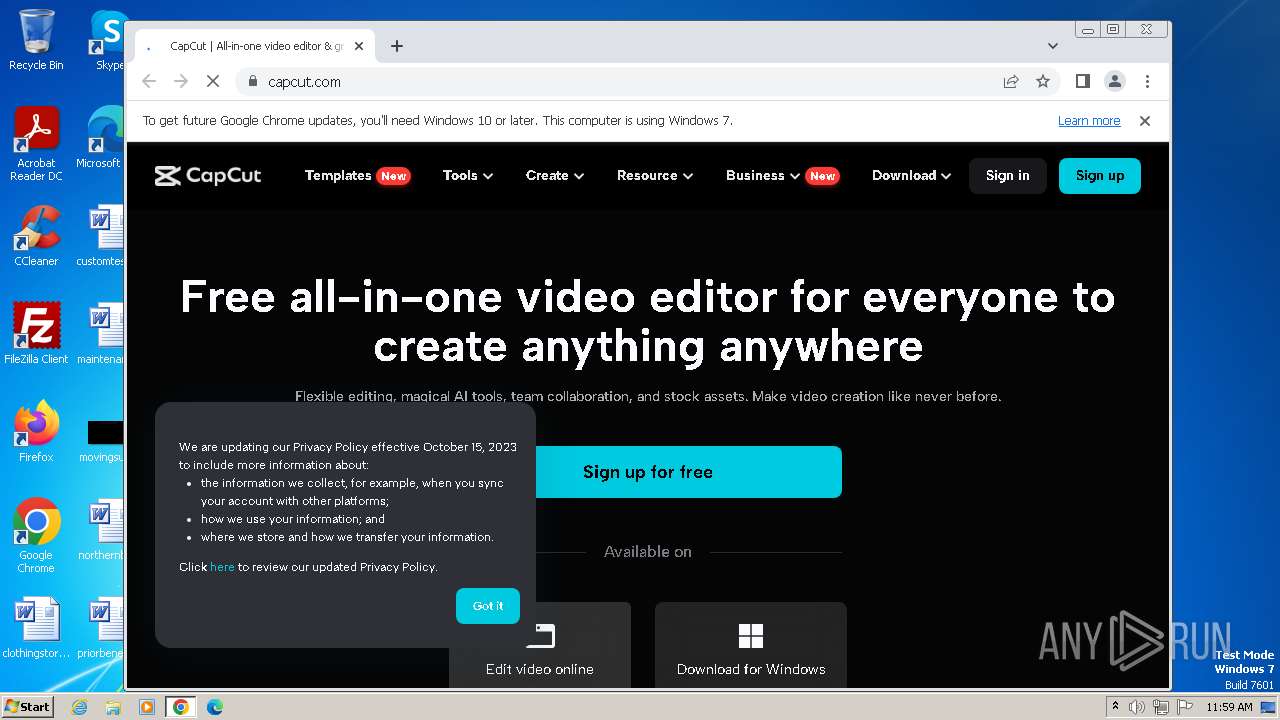Toggle the Chrome side panel
Screen dimensions: 1280x720
(1082, 82)
